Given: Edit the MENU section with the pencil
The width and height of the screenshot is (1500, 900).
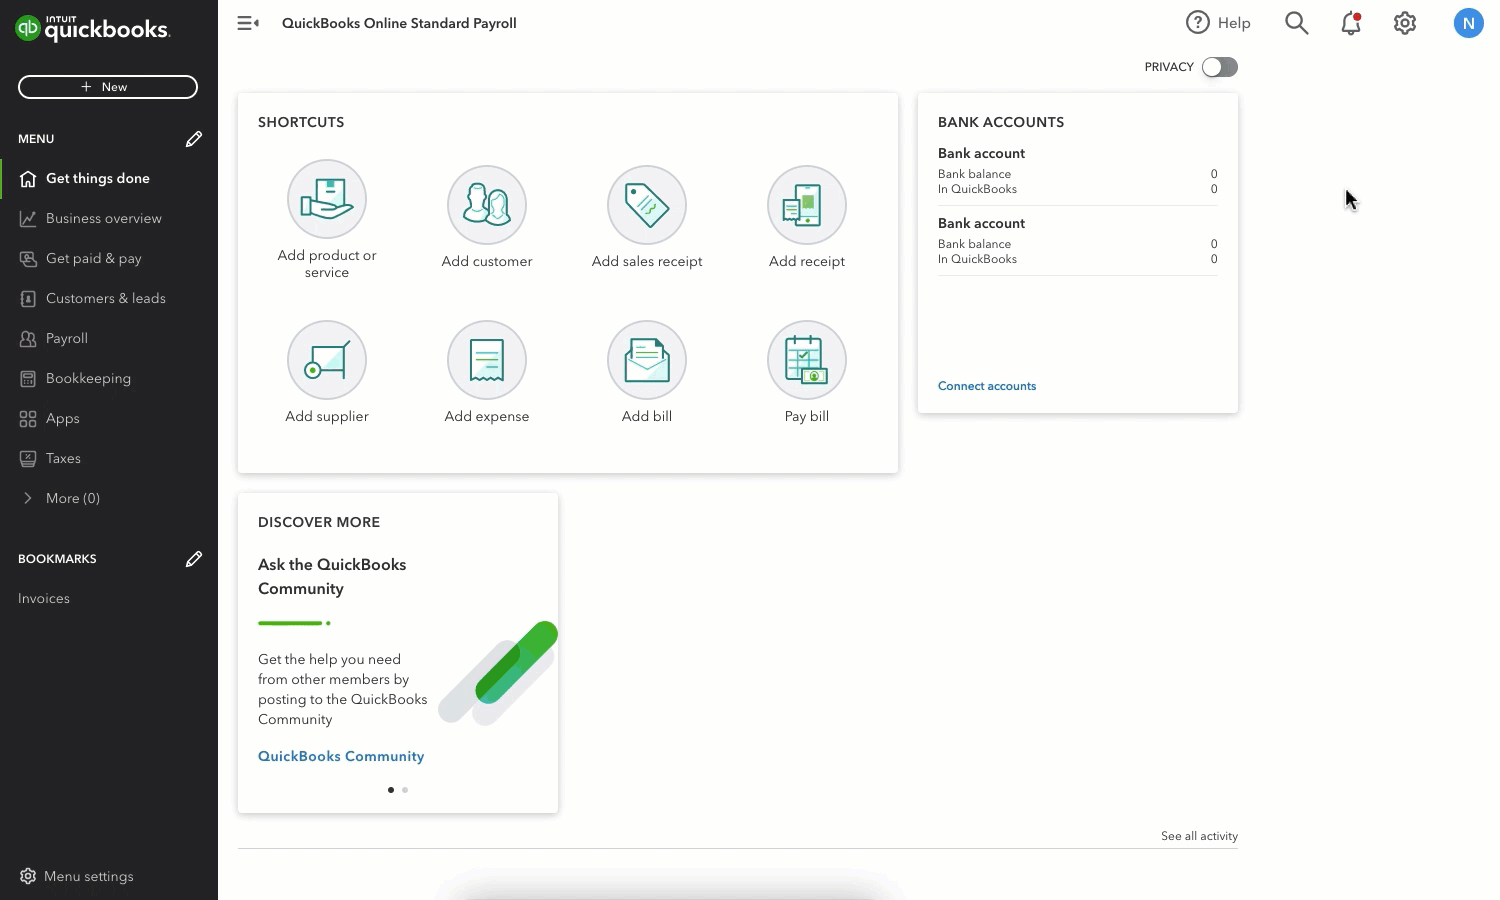Looking at the screenshot, I should (x=194, y=139).
